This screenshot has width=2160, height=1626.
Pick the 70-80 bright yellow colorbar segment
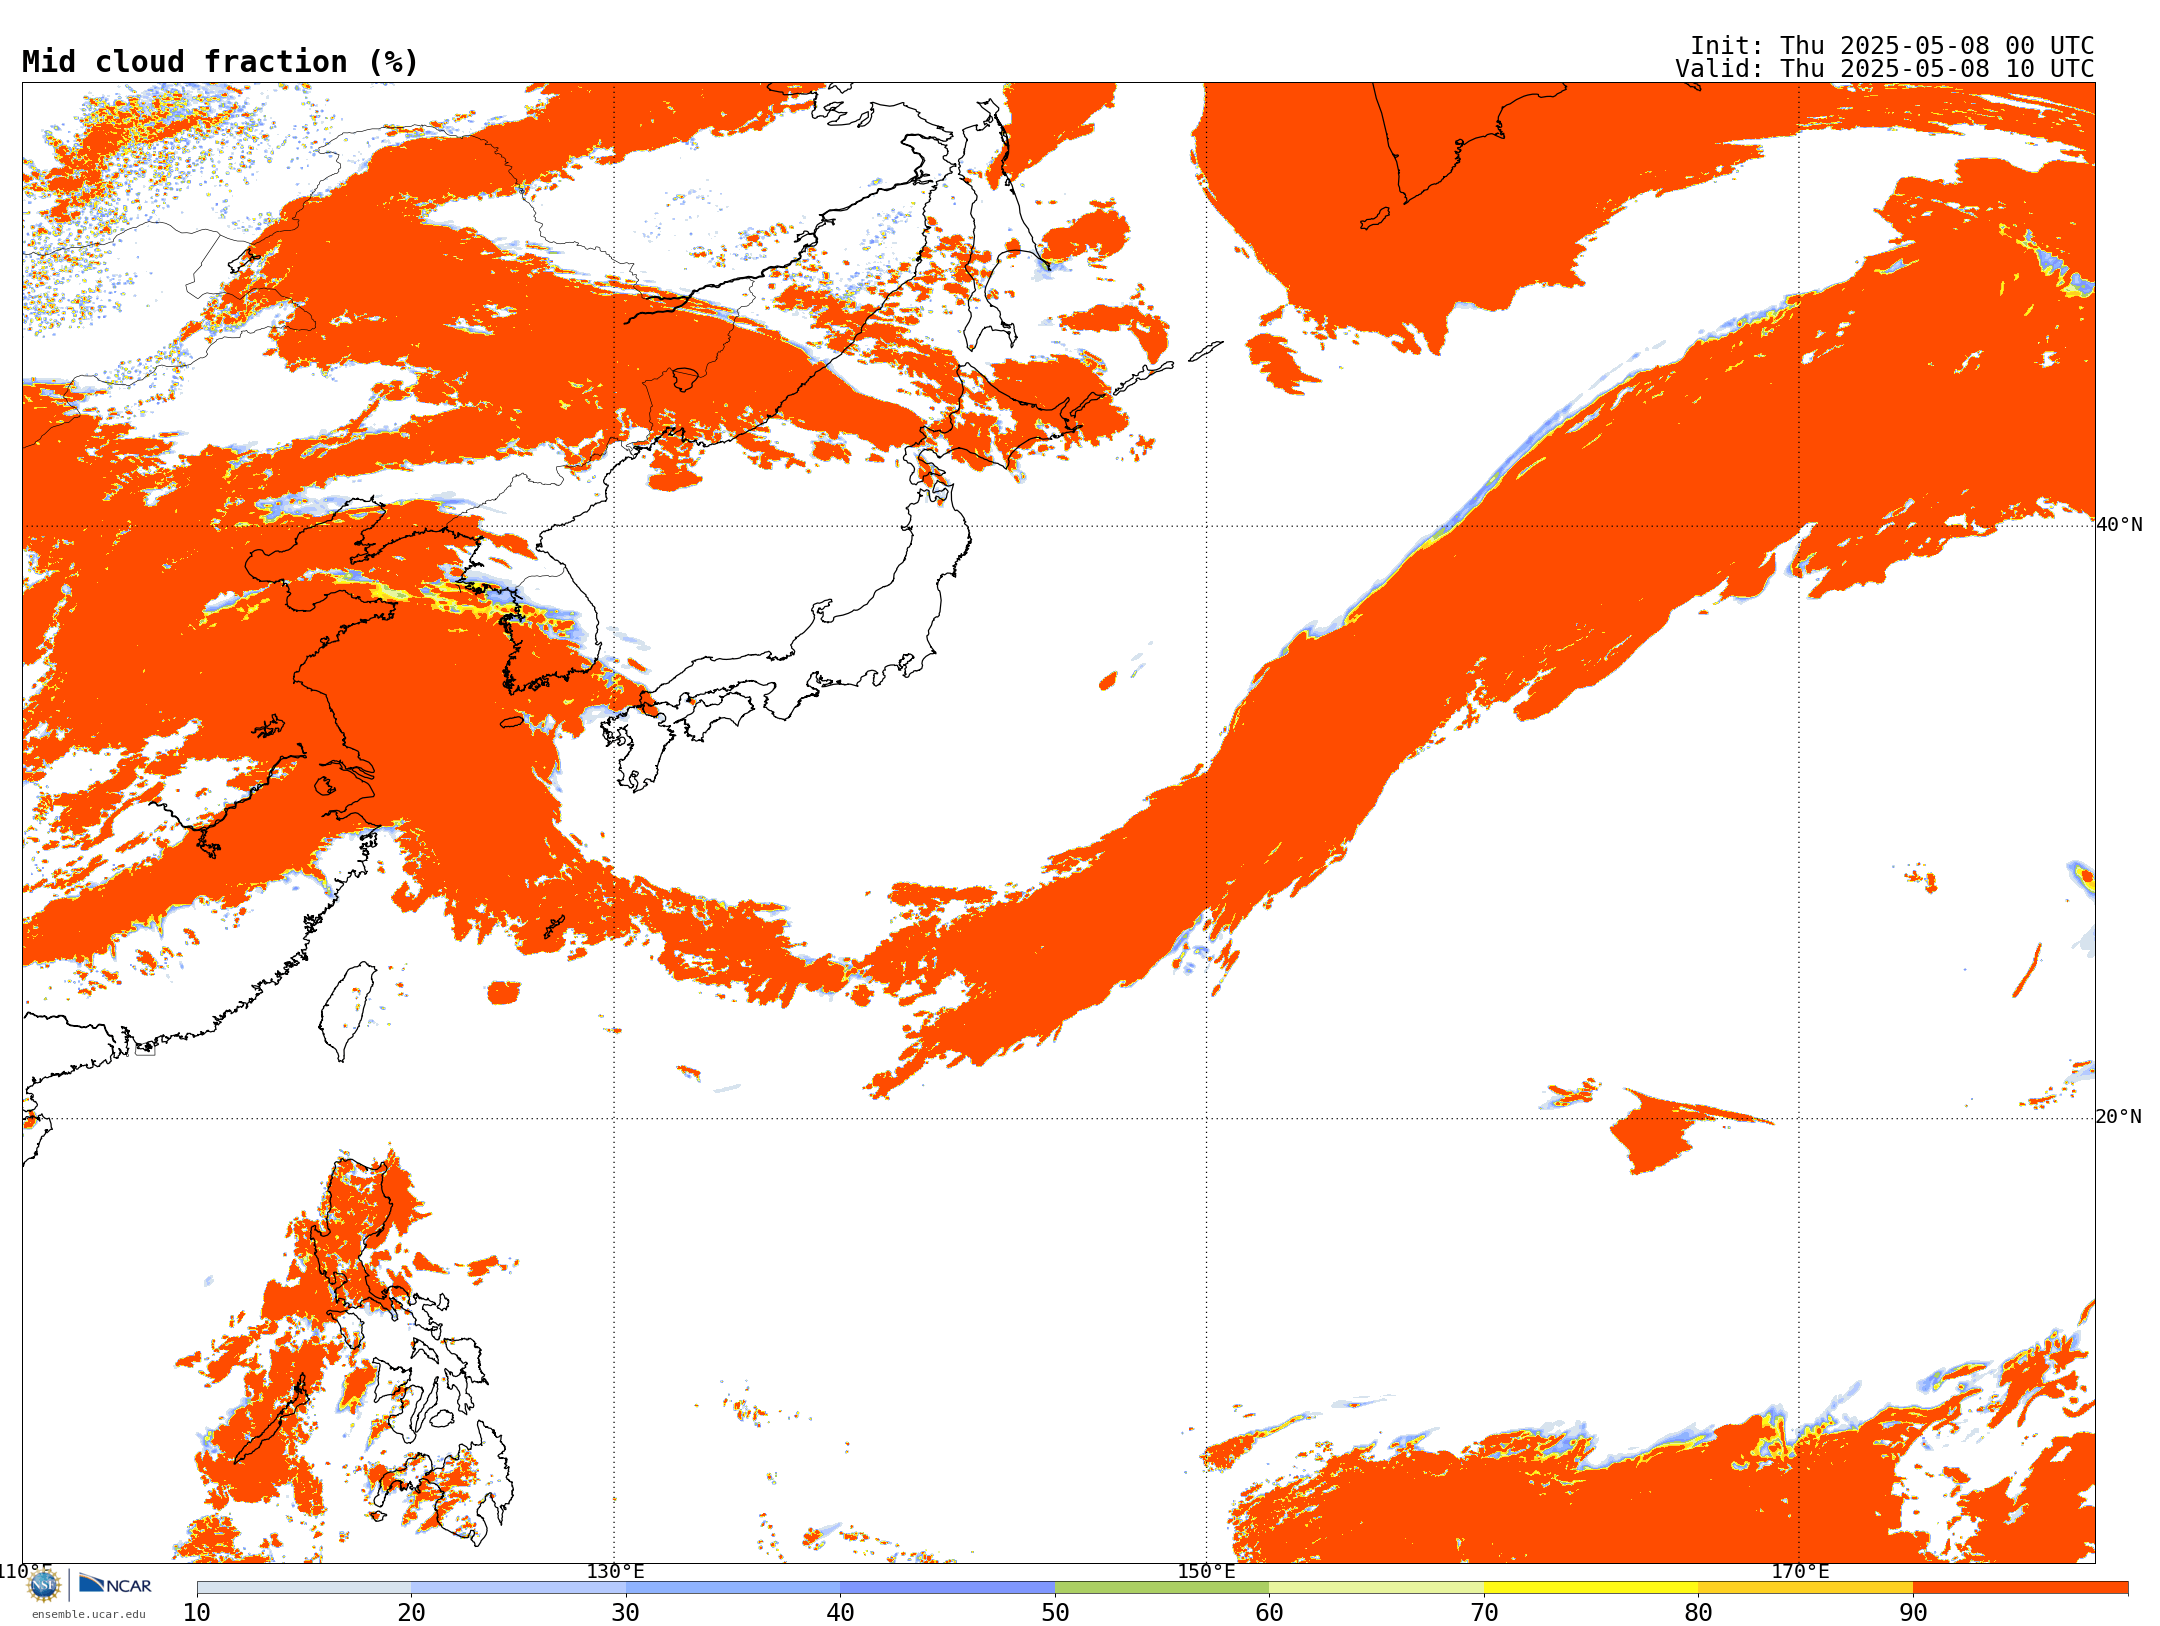click(x=1591, y=1588)
